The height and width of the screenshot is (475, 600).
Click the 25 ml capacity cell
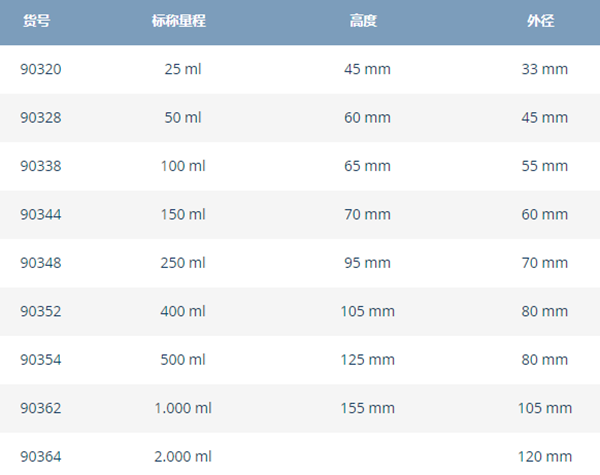pyautogui.click(x=183, y=69)
